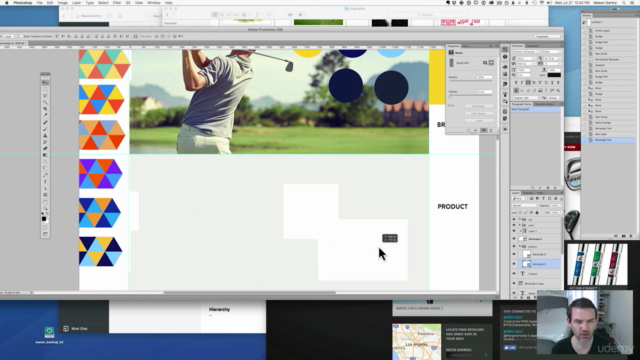Select the Zoom tool in toolbox
This screenshot has height=360, width=640.
(45, 208)
